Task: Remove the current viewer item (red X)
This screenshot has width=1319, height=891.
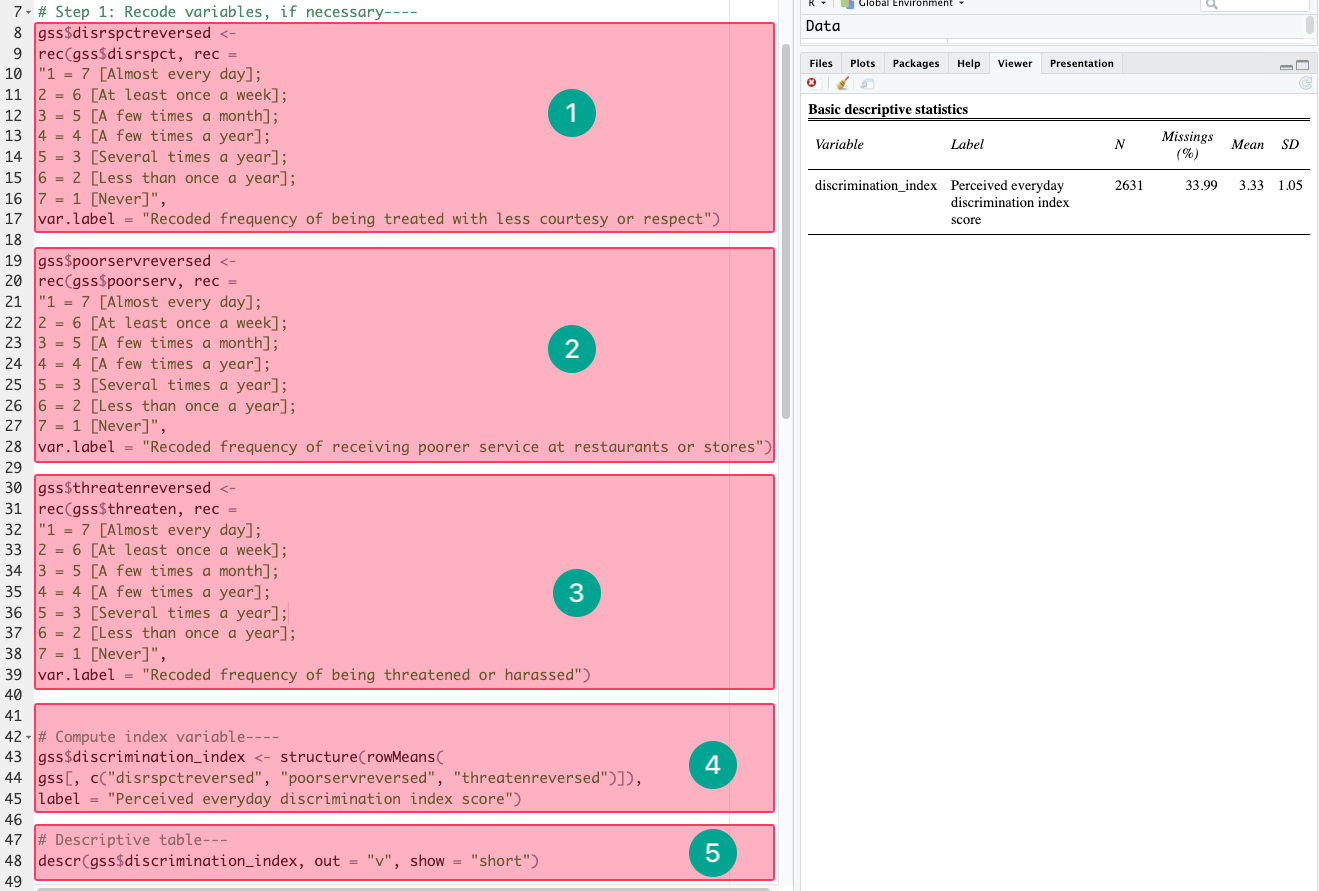Action: point(812,84)
